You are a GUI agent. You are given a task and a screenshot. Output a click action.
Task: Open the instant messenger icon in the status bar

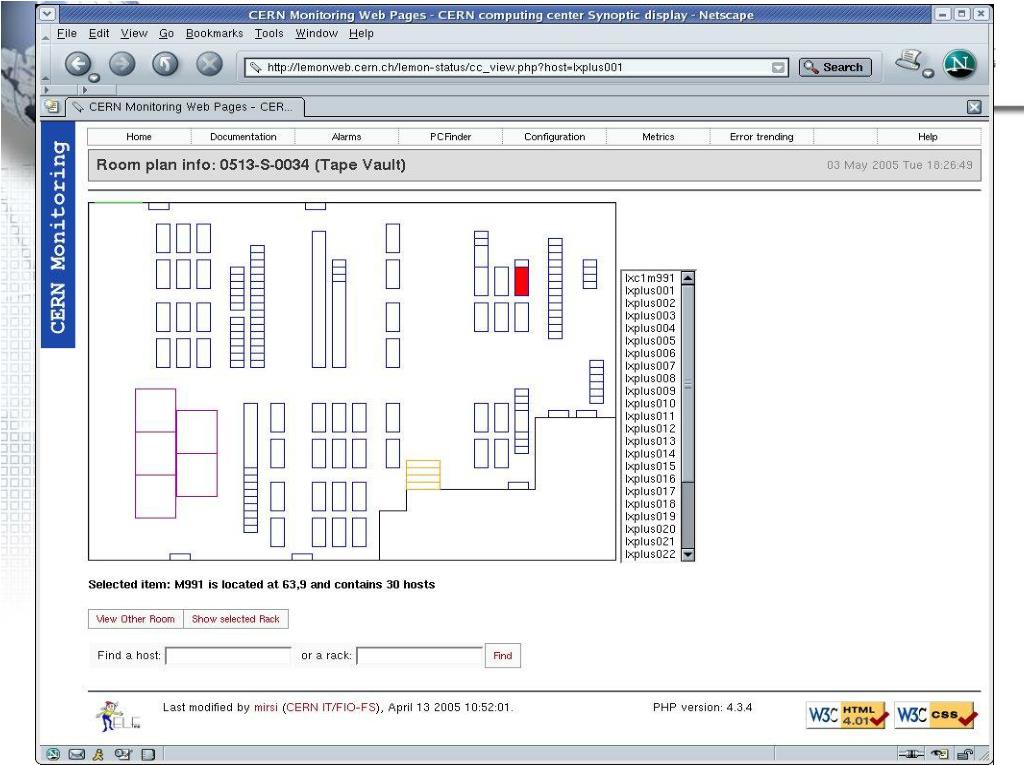pos(99,755)
